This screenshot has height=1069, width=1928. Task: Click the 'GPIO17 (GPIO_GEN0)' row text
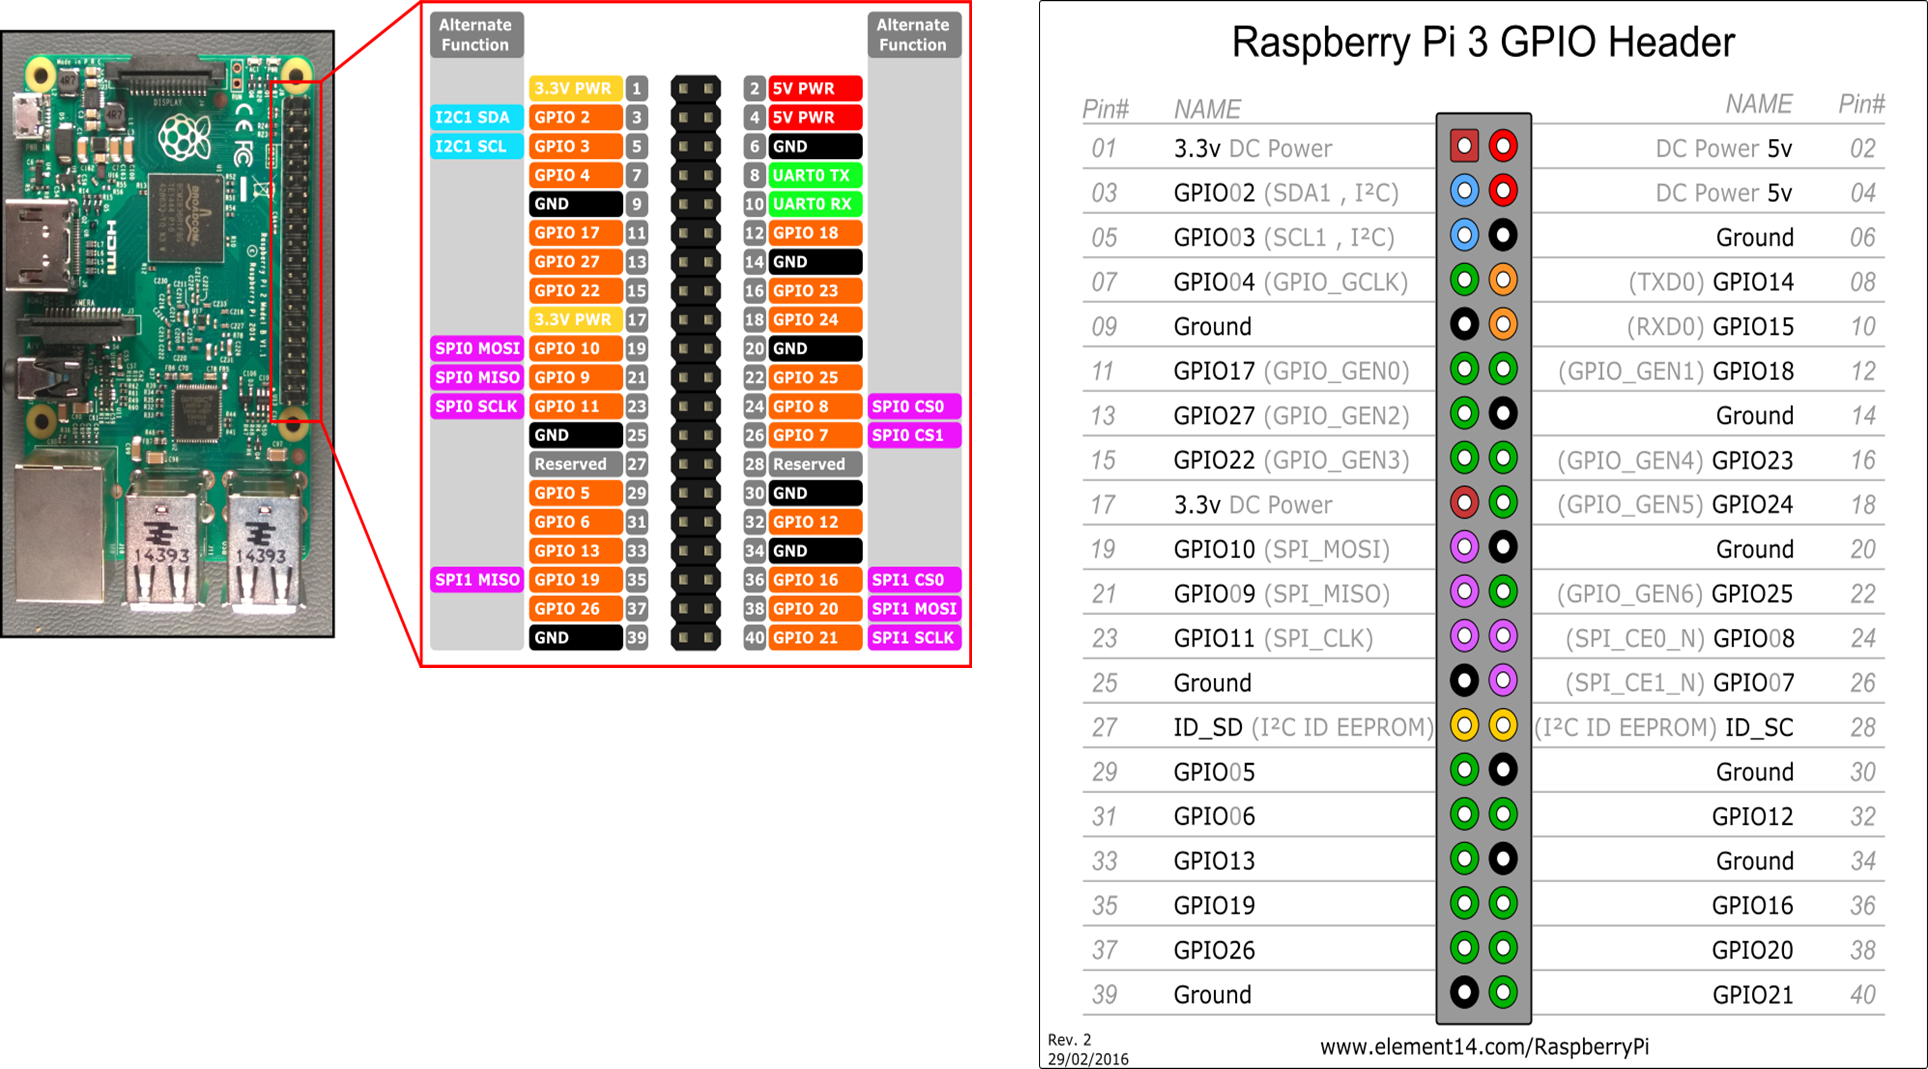(x=1291, y=371)
